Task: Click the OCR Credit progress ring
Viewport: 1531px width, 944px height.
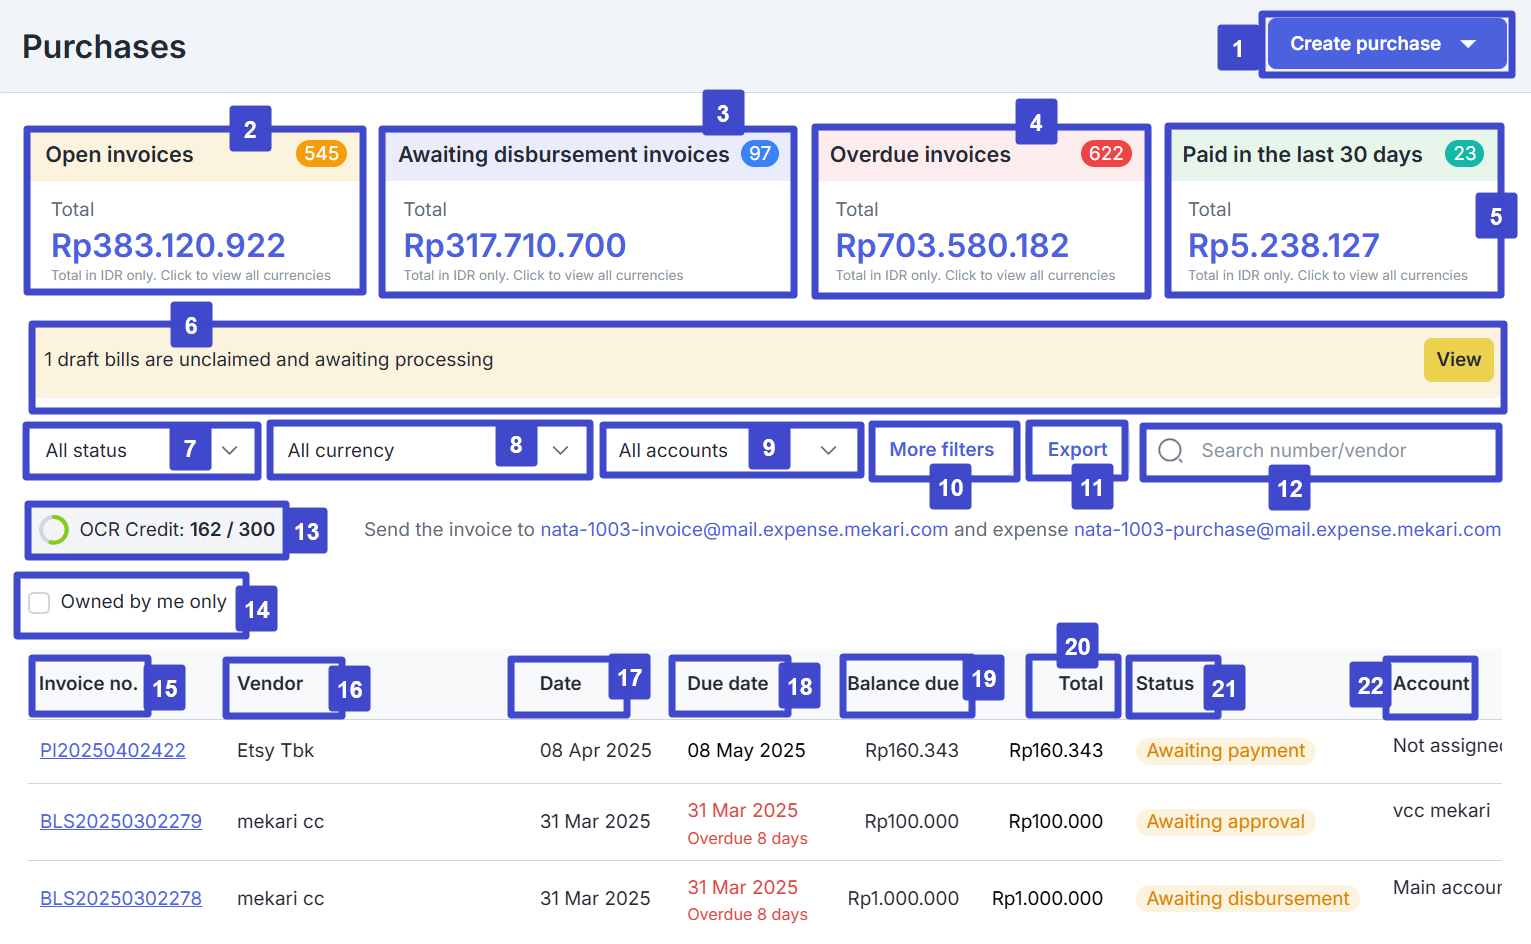Action: (54, 530)
